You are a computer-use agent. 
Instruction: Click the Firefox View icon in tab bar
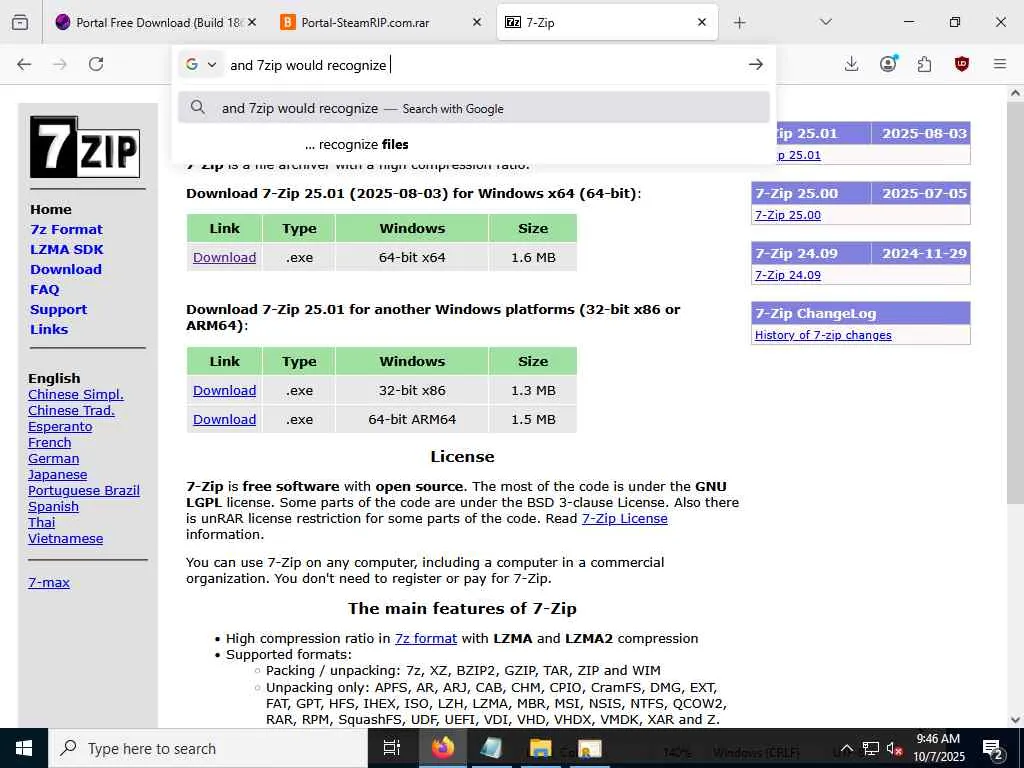click(20, 22)
